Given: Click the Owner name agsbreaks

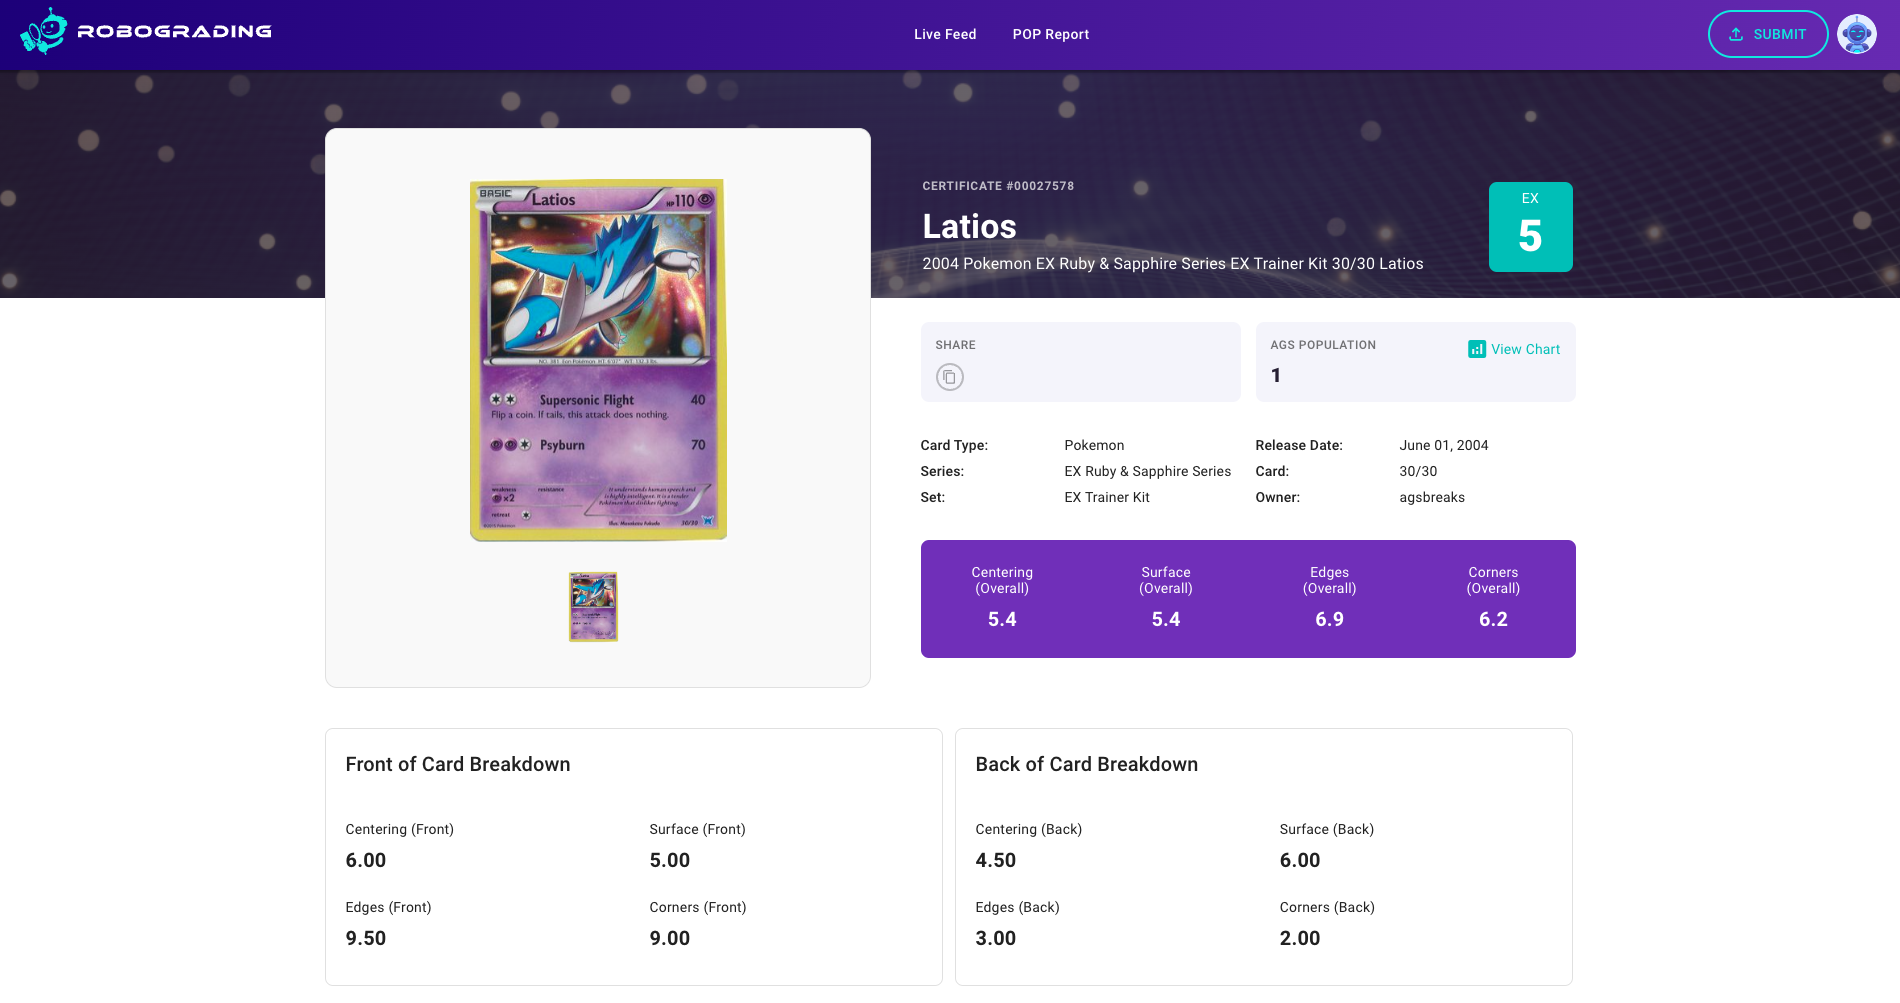Looking at the screenshot, I should [1432, 497].
